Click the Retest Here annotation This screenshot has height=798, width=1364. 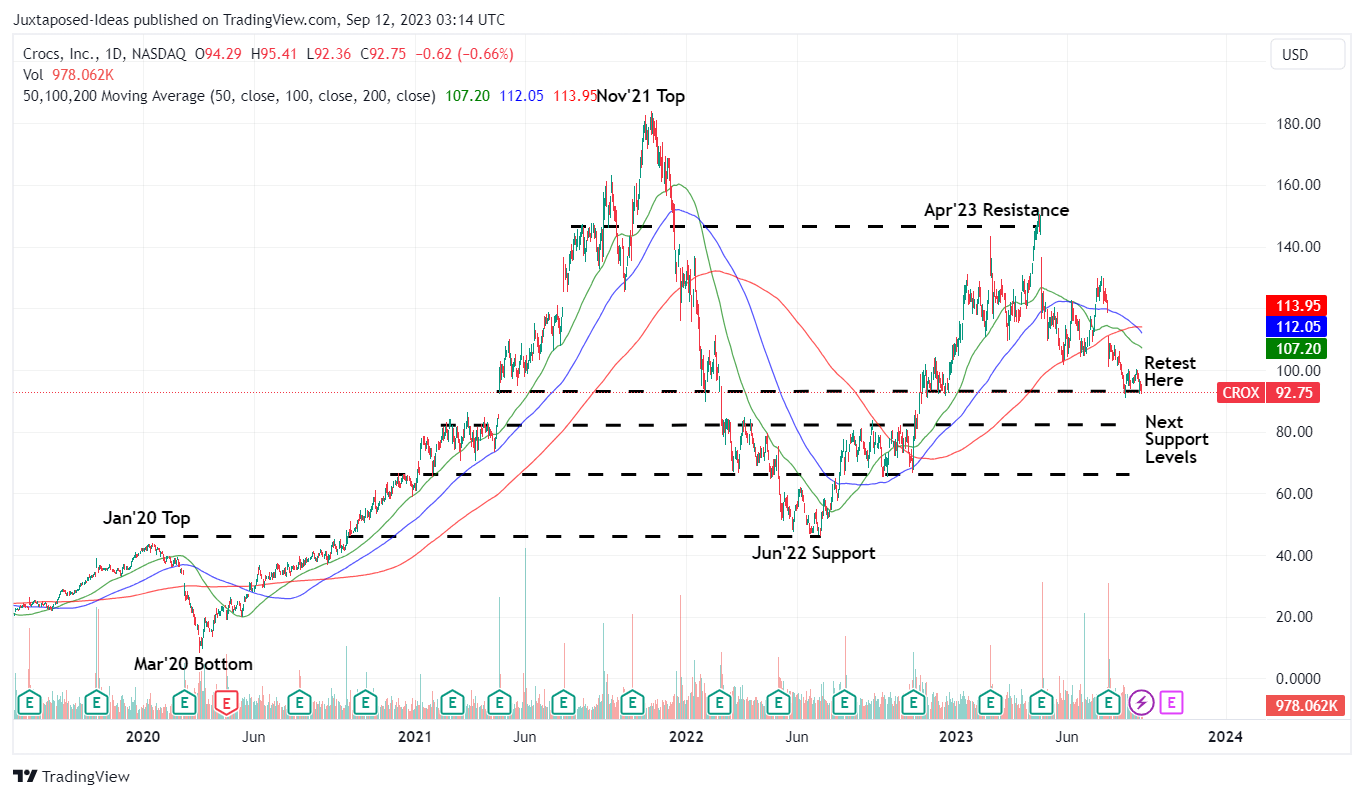(1170, 371)
